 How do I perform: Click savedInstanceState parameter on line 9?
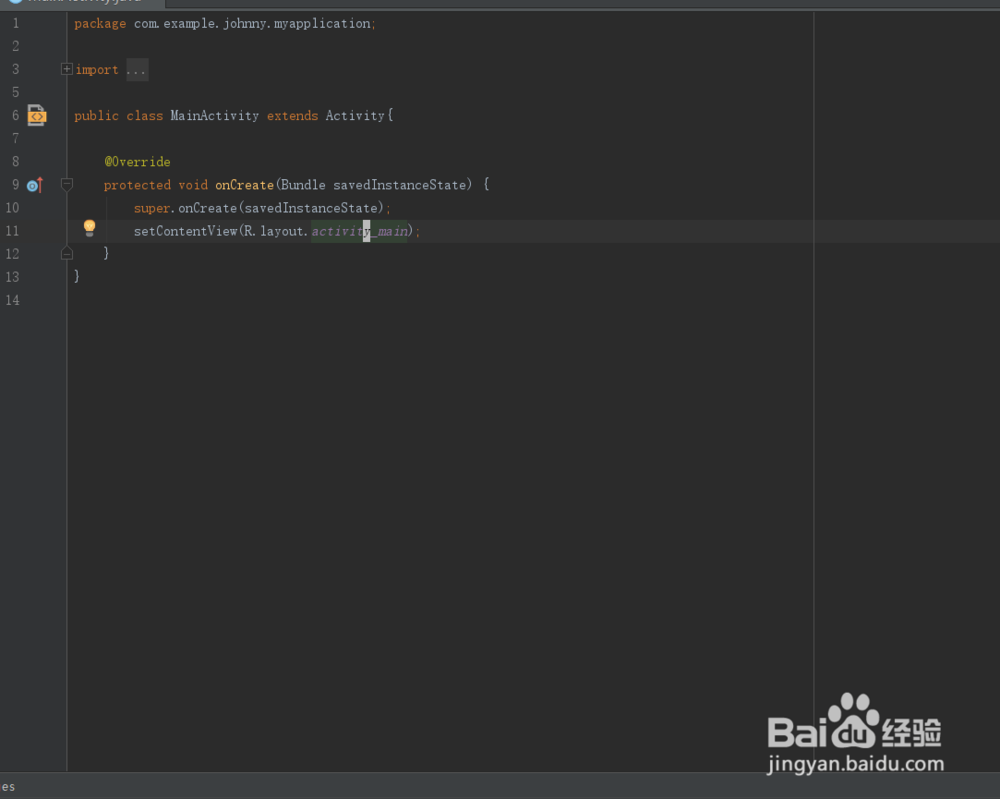tap(400, 185)
